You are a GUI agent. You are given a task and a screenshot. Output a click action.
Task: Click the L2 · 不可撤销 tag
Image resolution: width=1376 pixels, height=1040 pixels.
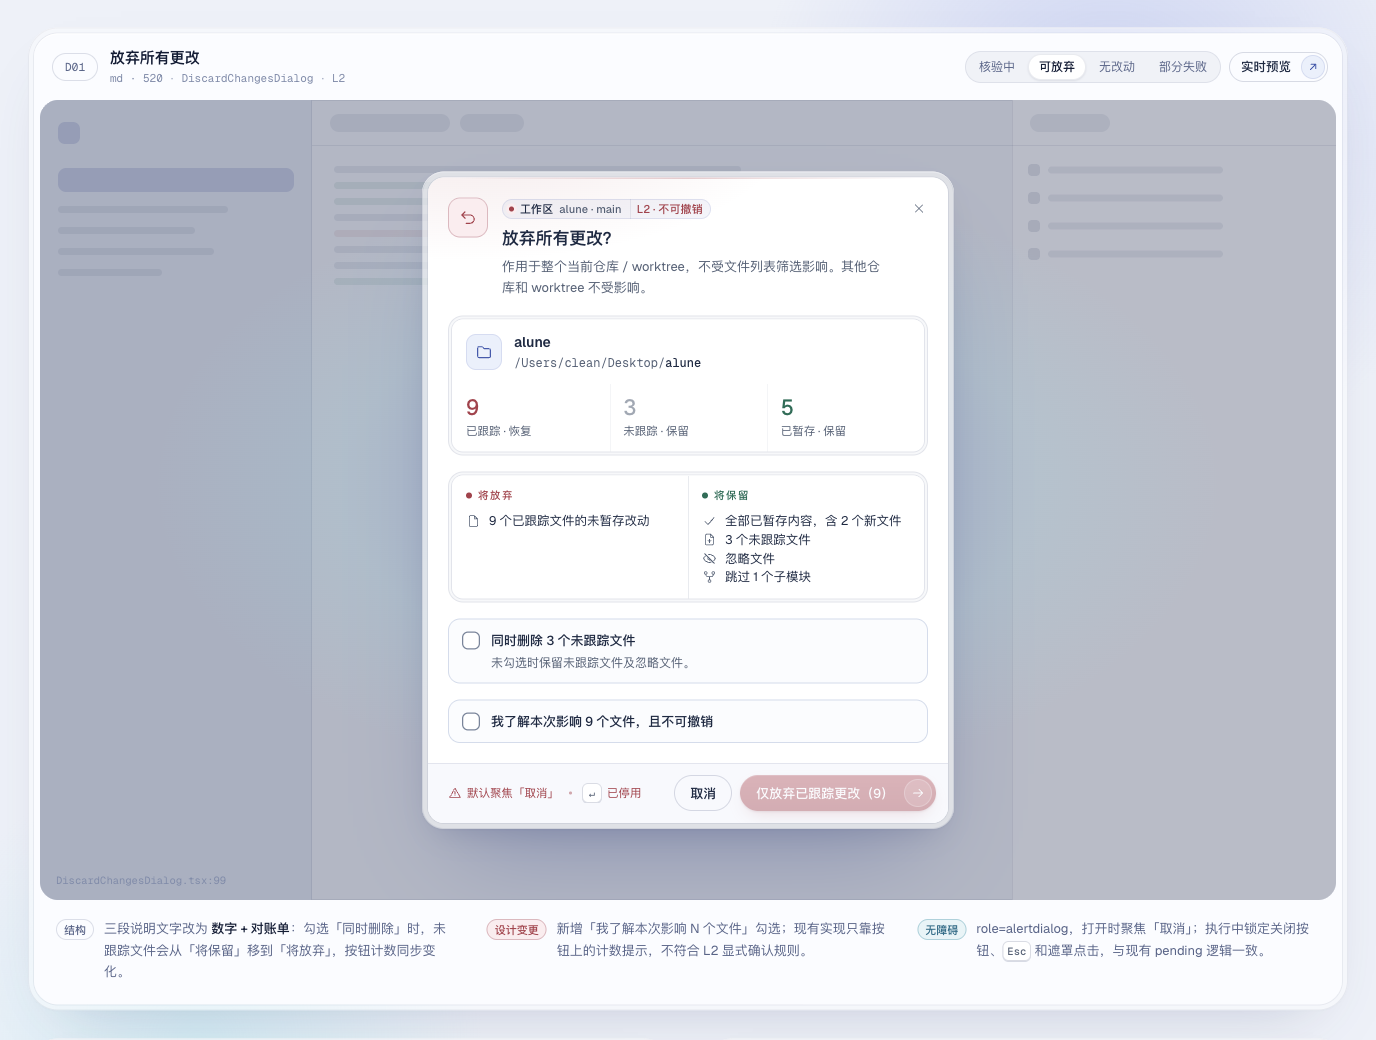pos(670,209)
